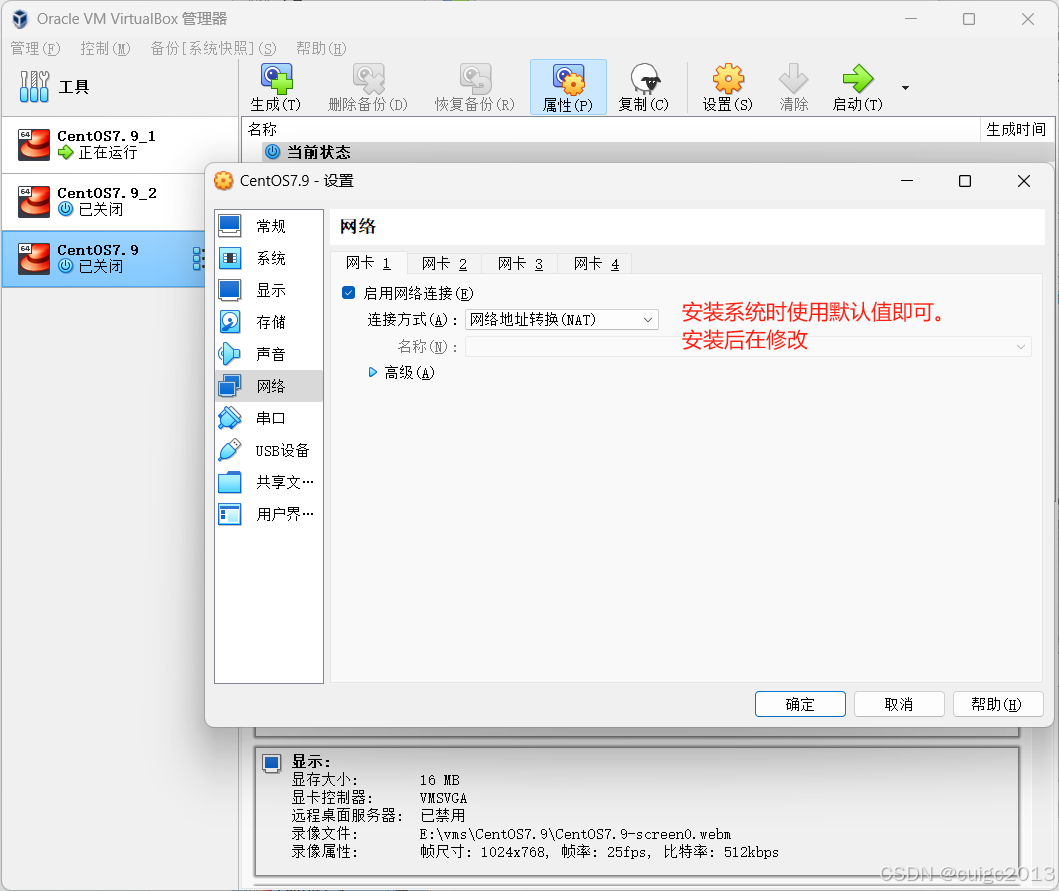This screenshot has height=891, width=1059.
Task: Switch to the 网卡 1 tab
Action: pyautogui.click(x=369, y=263)
